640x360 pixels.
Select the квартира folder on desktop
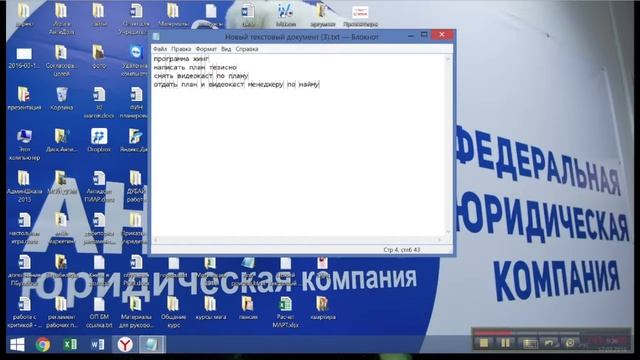[x=322, y=308]
